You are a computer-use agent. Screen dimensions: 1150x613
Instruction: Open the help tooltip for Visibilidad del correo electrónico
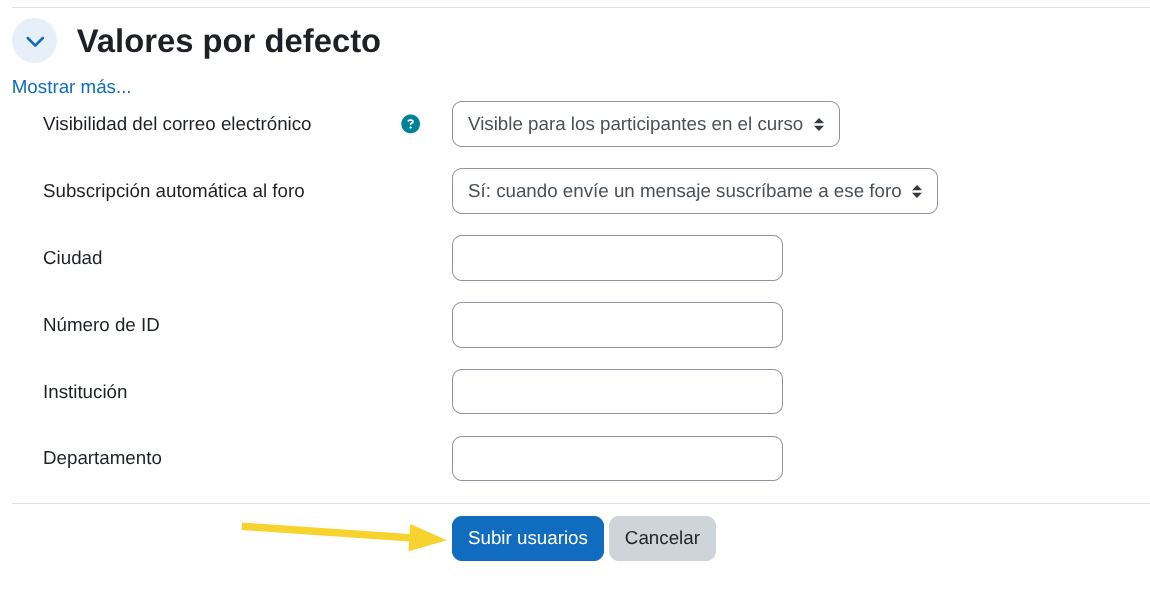point(410,124)
